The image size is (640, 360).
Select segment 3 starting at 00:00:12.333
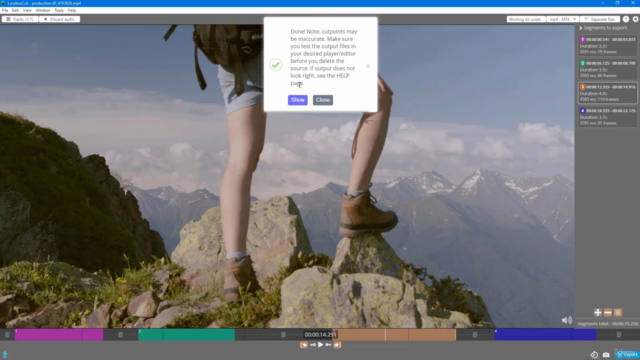click(x=607, y=93)
